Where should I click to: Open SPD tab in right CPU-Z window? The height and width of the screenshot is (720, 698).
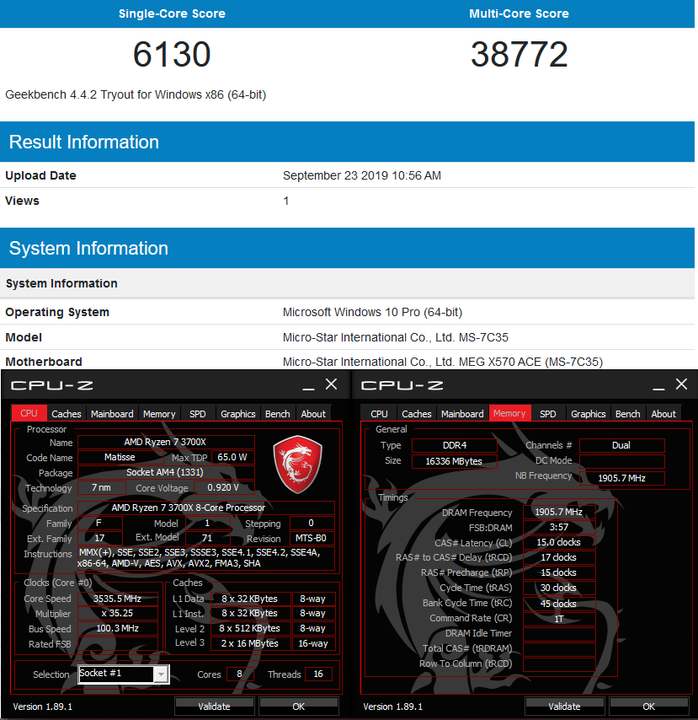click(547, 413)
